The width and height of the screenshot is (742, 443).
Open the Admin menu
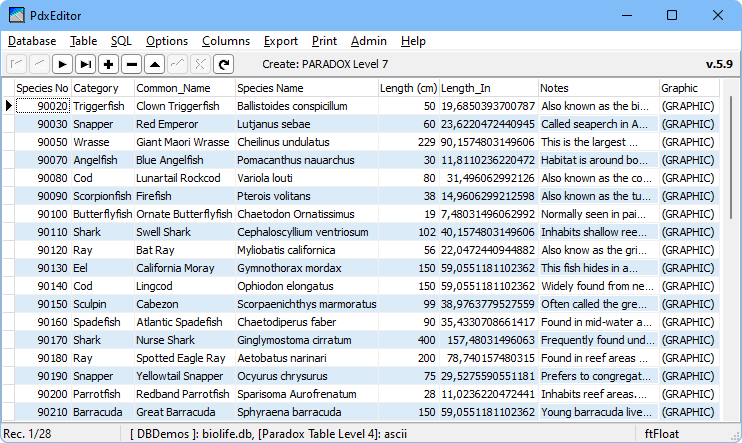coord(369,41)
